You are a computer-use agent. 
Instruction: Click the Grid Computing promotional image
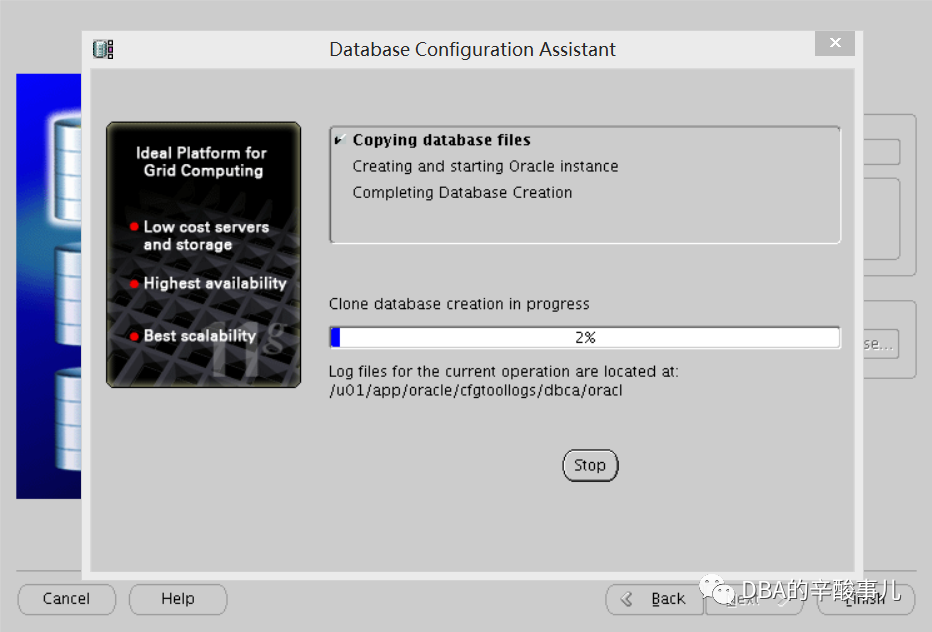[203, 255]
